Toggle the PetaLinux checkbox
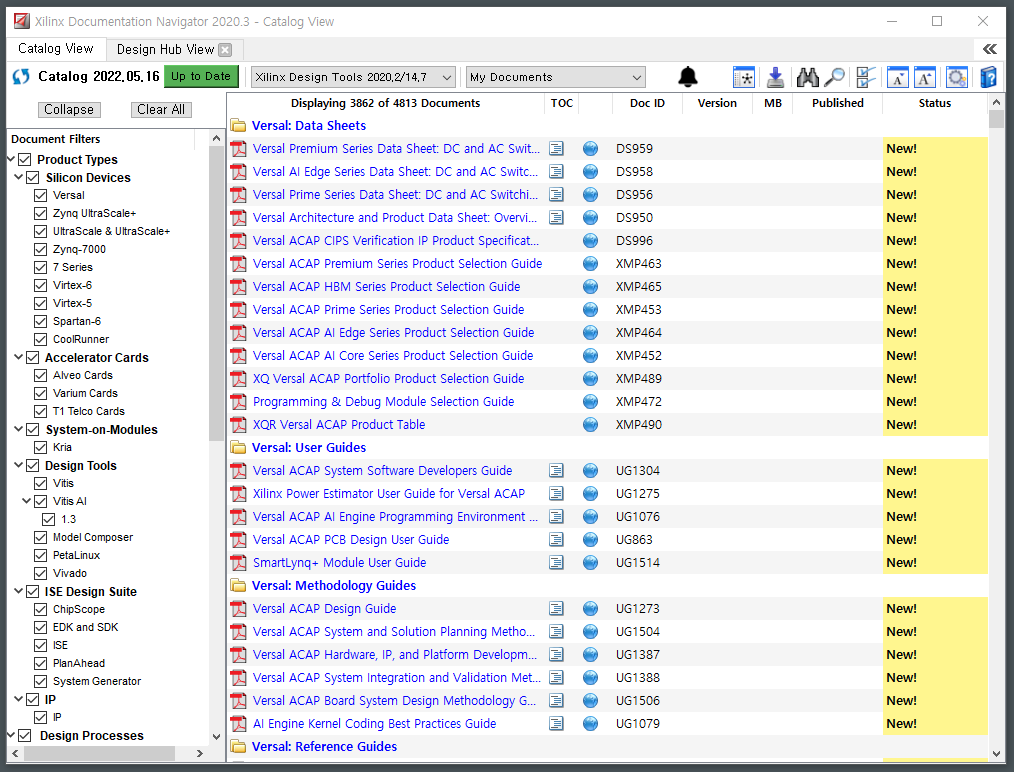 coord(41,555)
